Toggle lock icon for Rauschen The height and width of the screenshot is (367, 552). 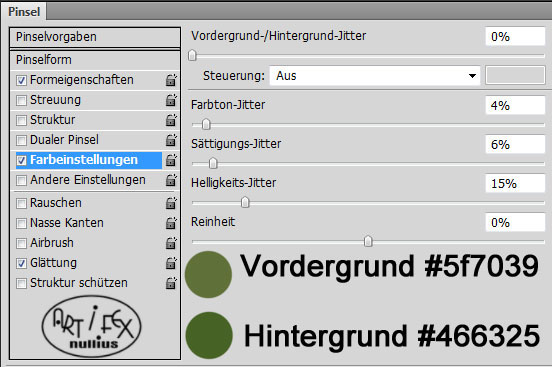click(171, 203)
